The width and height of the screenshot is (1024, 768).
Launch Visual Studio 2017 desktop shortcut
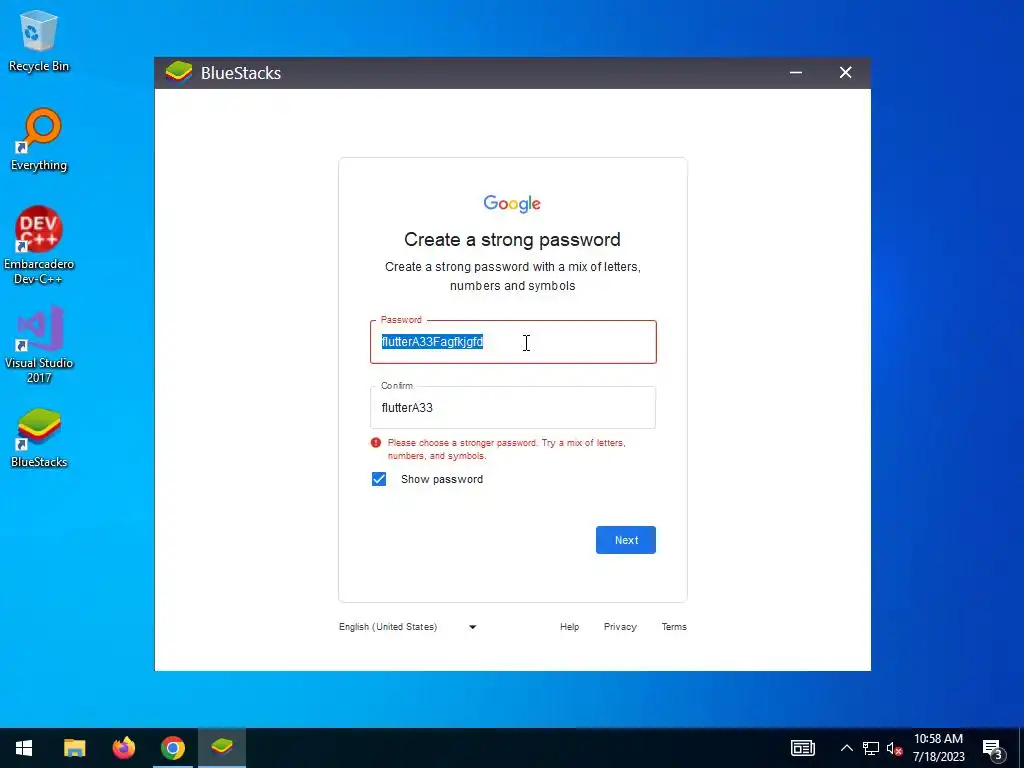click(x=39, y=344)
